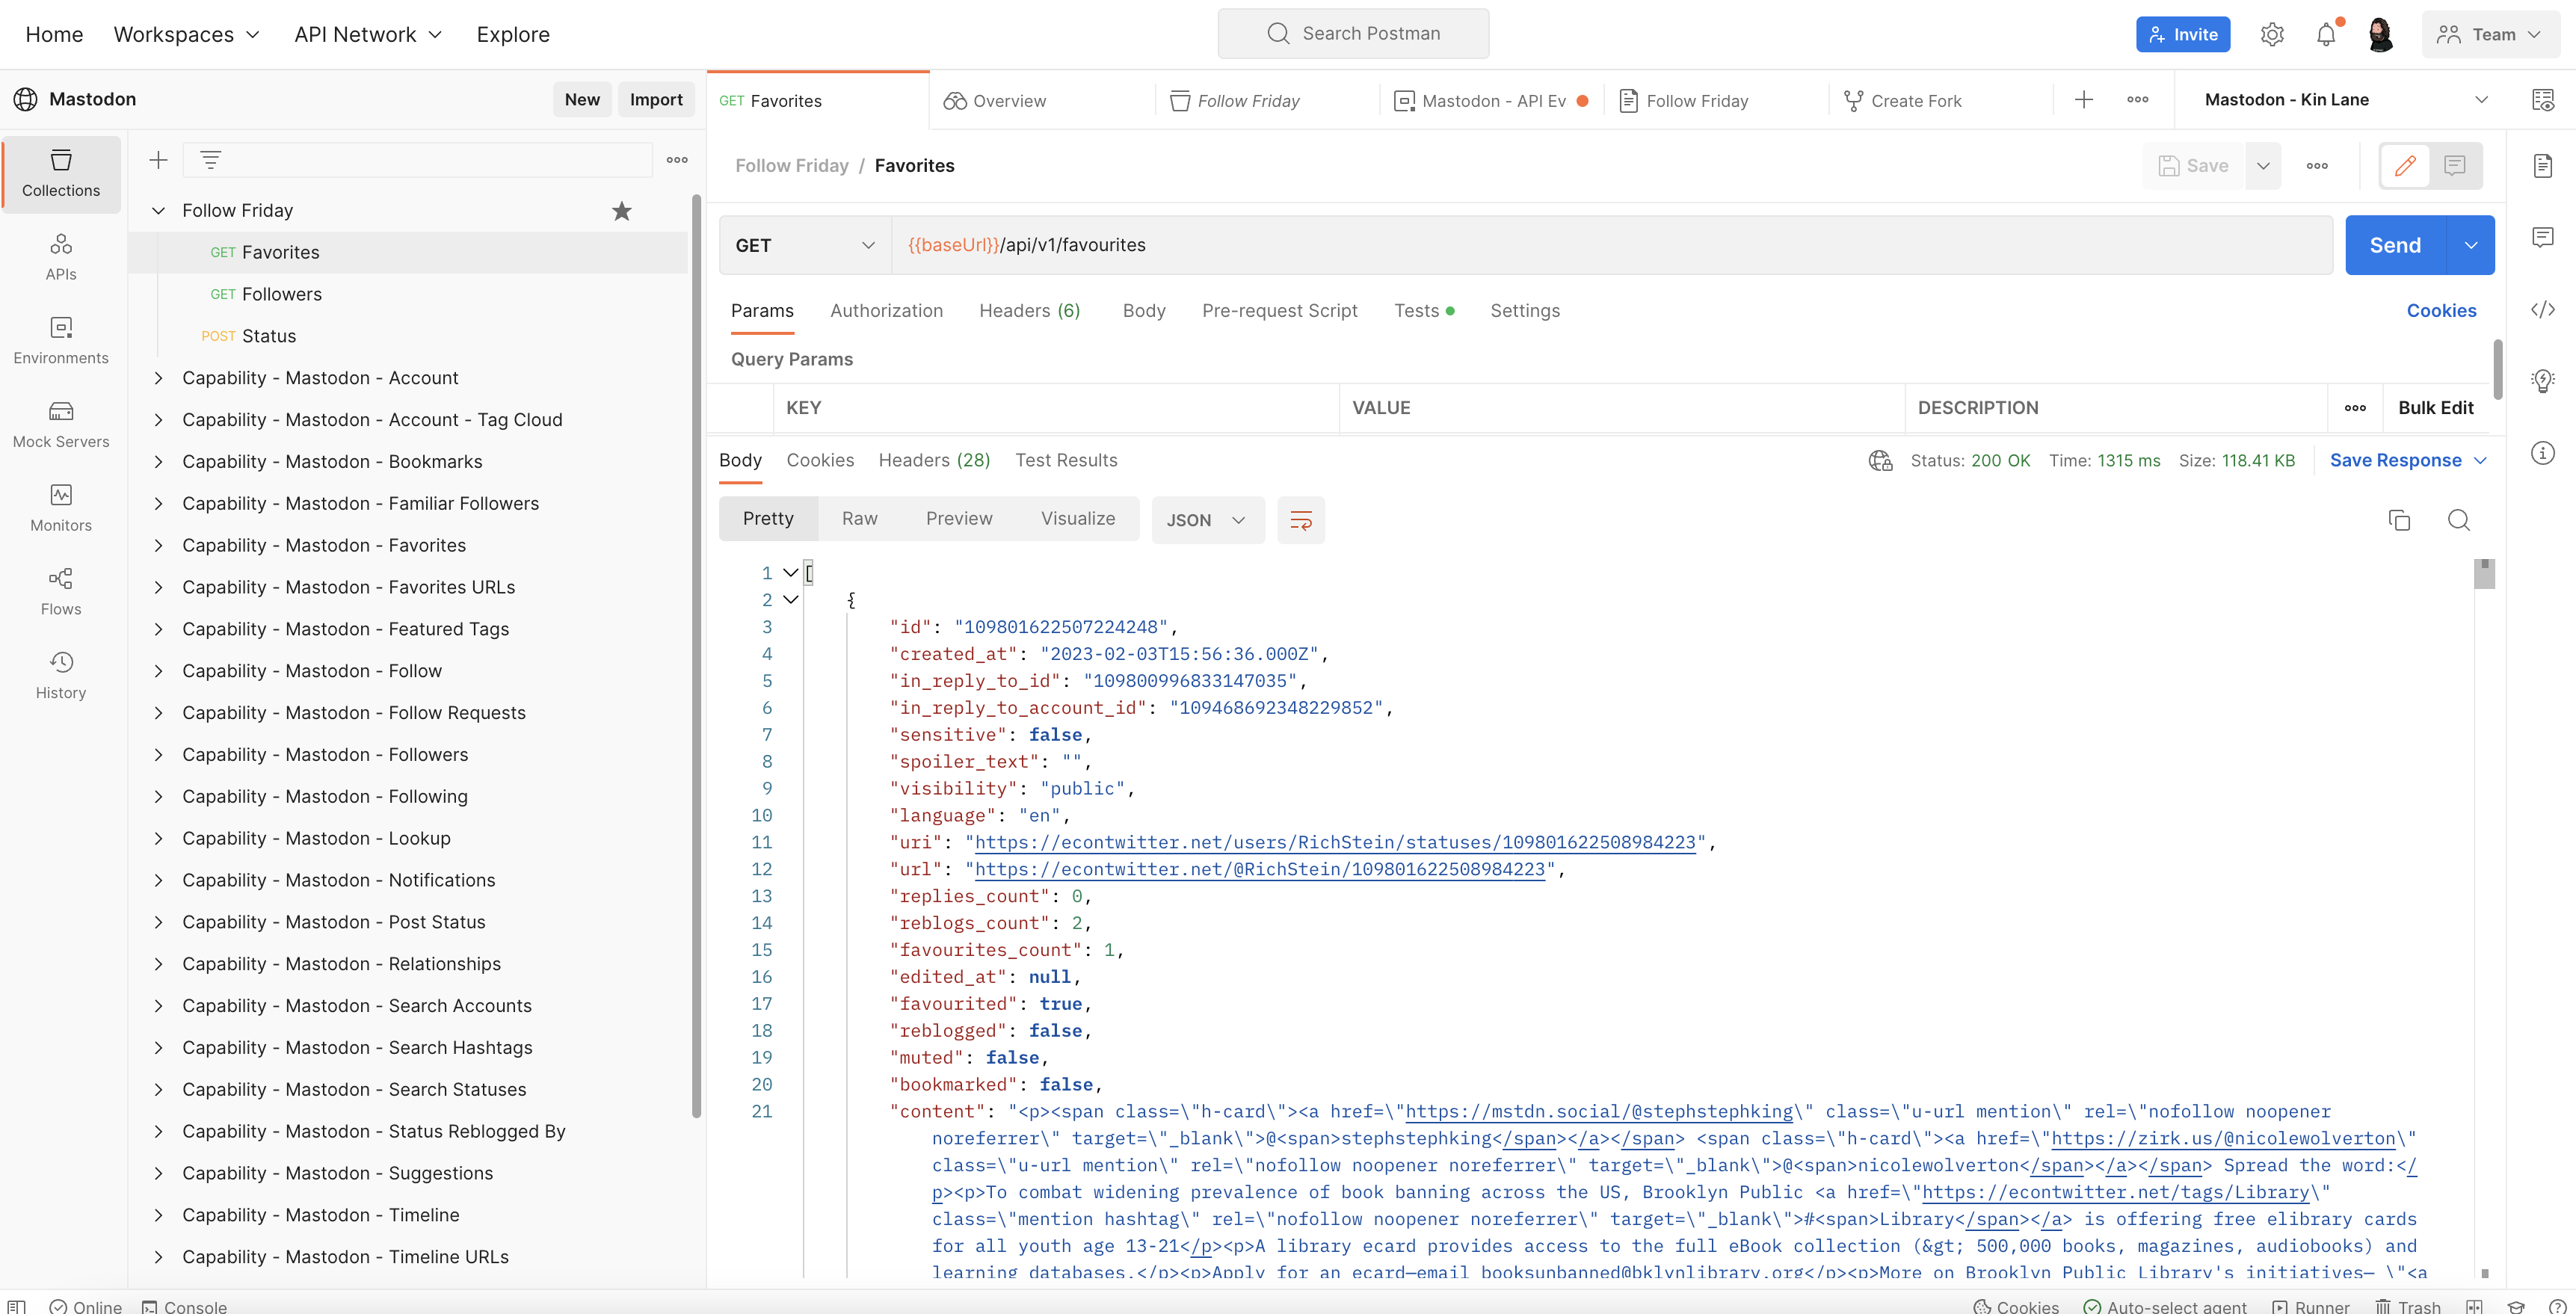This screenshot has width=2576, height=1314.
Task: Open the Collections sidebar panel
Action: (x=61, y=174)
